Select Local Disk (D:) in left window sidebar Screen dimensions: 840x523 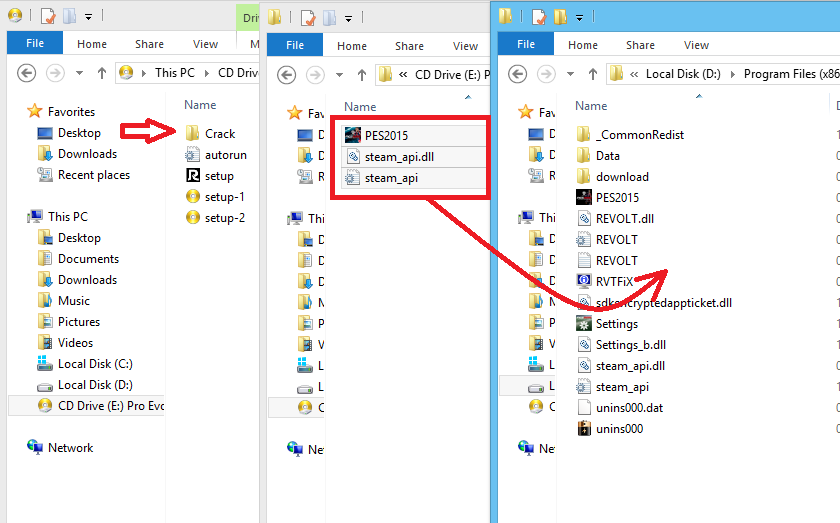pos(85,385)
